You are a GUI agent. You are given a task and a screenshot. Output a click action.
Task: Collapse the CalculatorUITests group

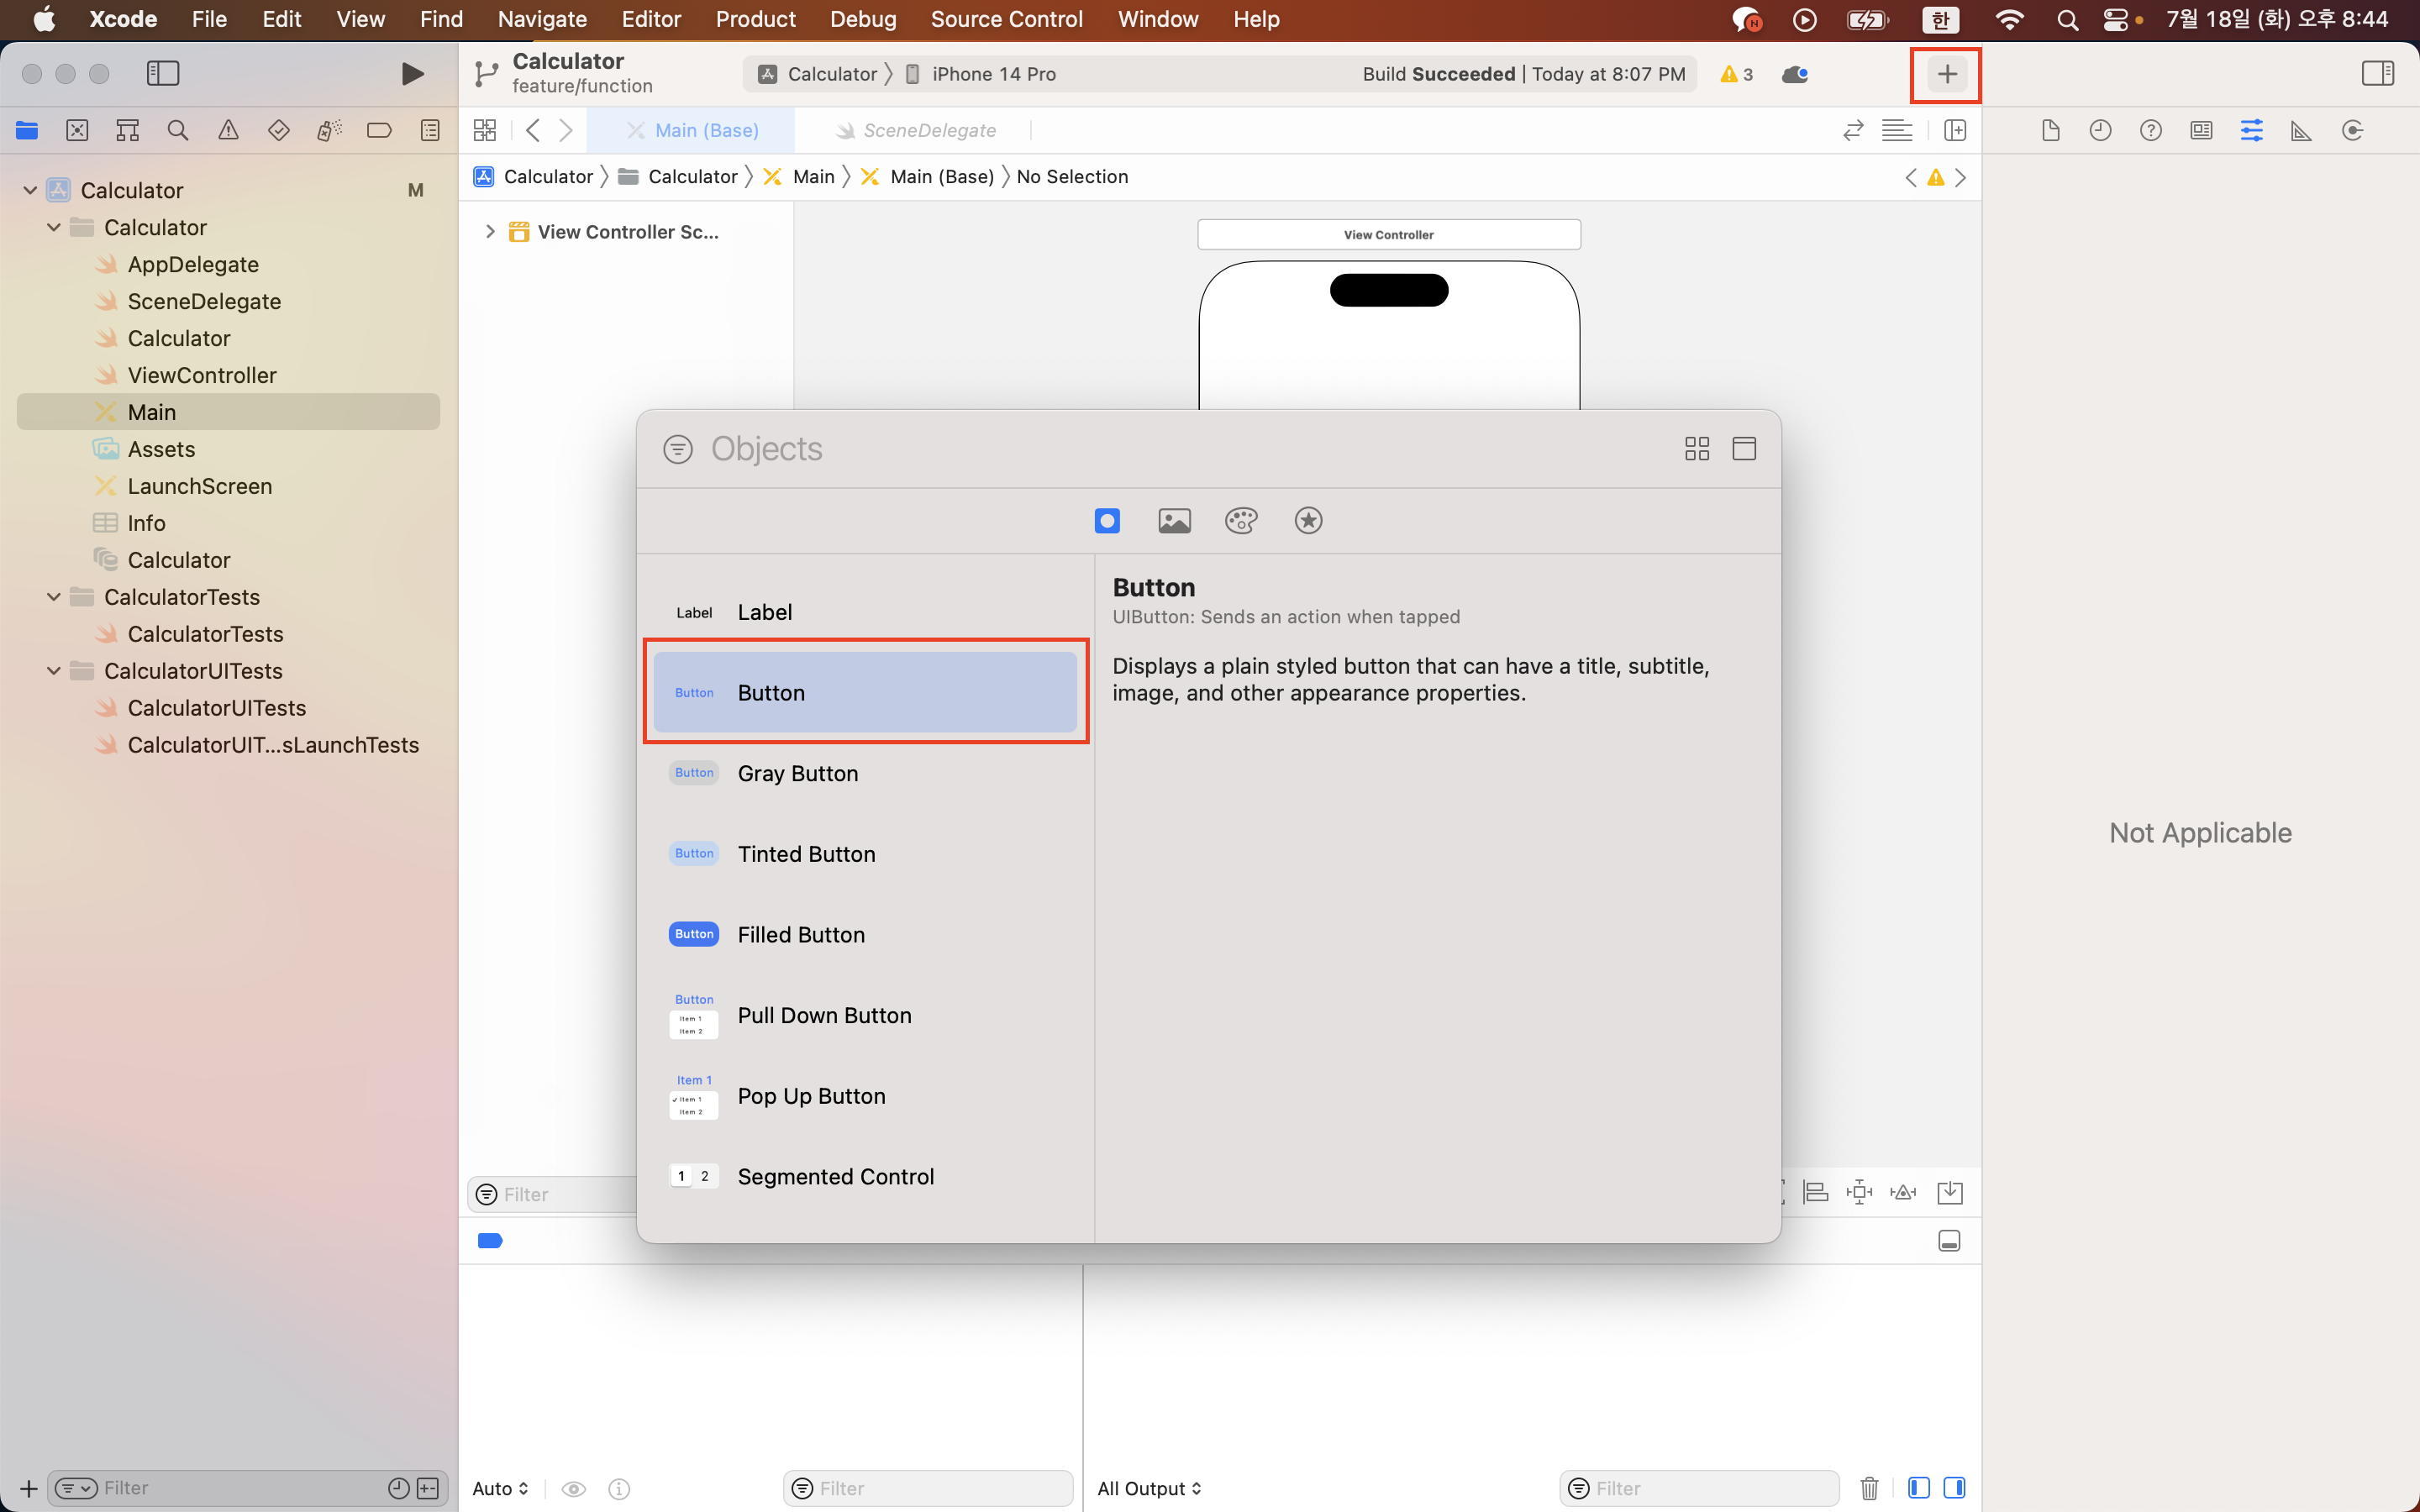tap(54, 671)
